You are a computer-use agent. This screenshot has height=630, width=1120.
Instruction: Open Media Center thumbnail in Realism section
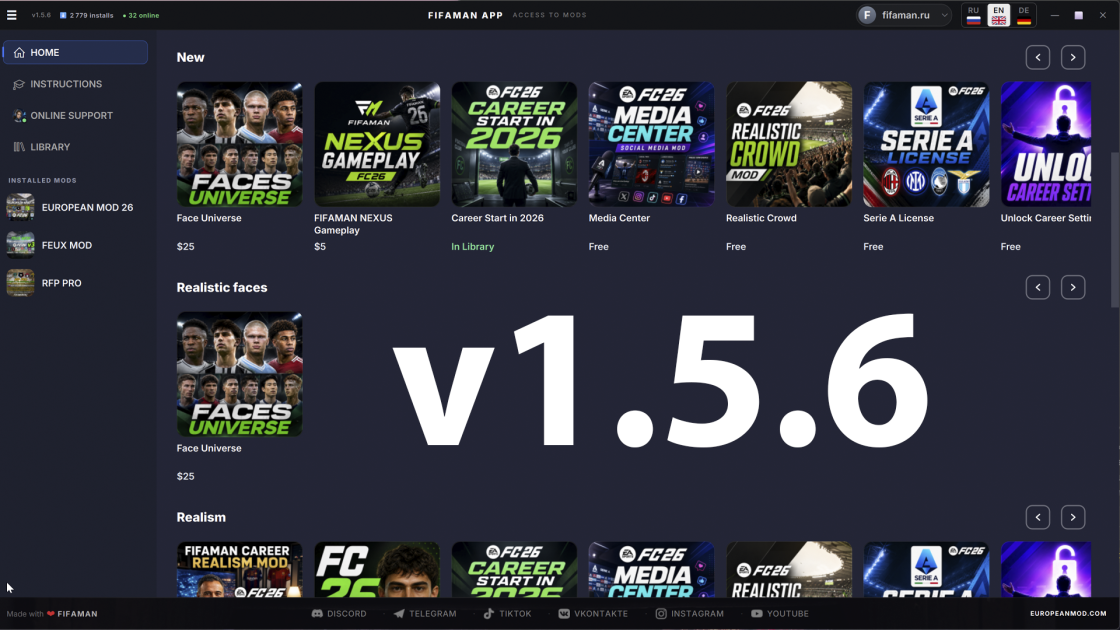coord(651,569)
